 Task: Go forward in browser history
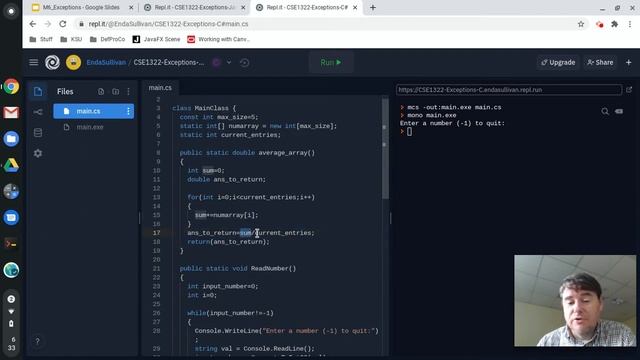coord(48,24)
